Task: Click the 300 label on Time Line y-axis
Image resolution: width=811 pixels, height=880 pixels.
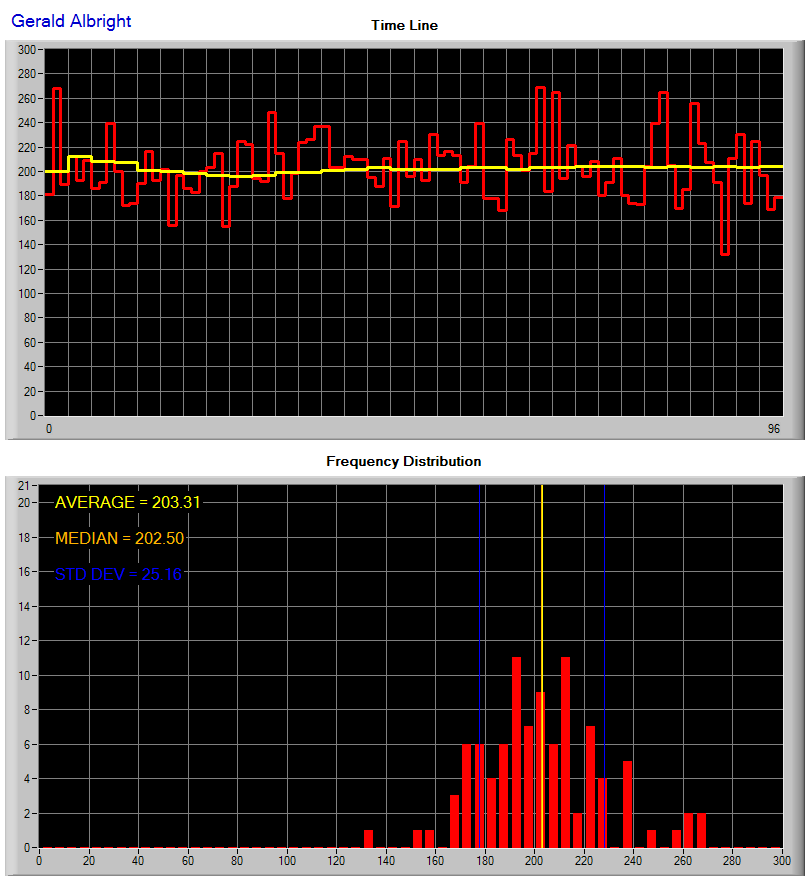Action: tap(26, 50)
